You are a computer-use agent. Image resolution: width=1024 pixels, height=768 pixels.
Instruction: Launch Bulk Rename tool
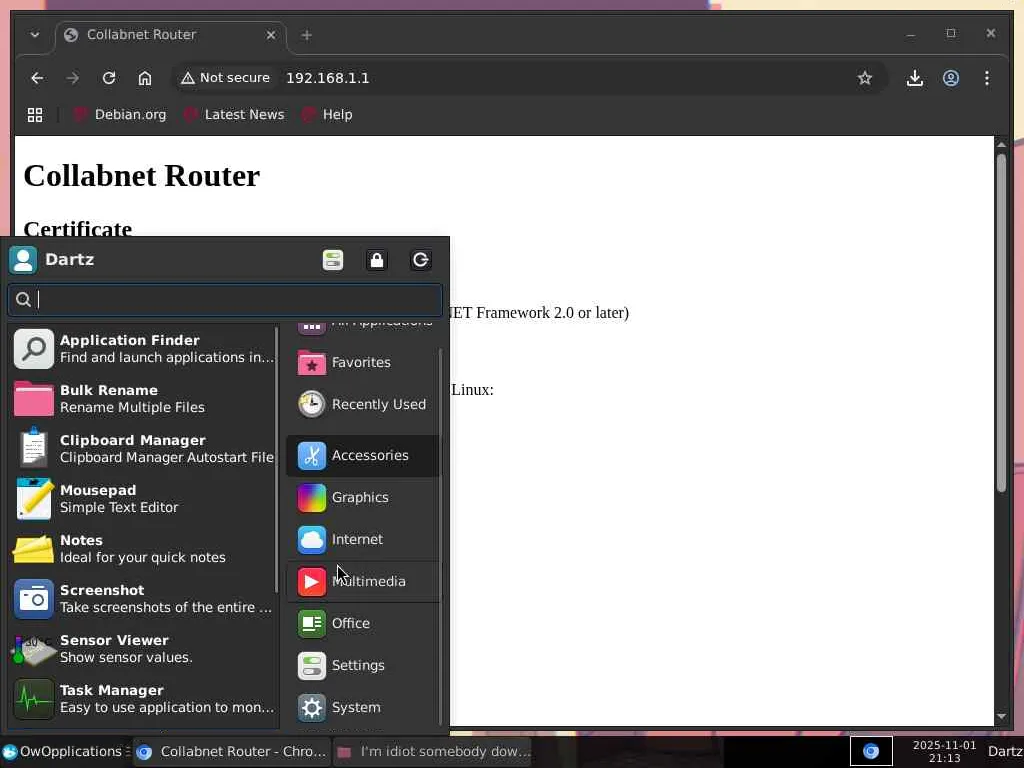pos(144,398)
